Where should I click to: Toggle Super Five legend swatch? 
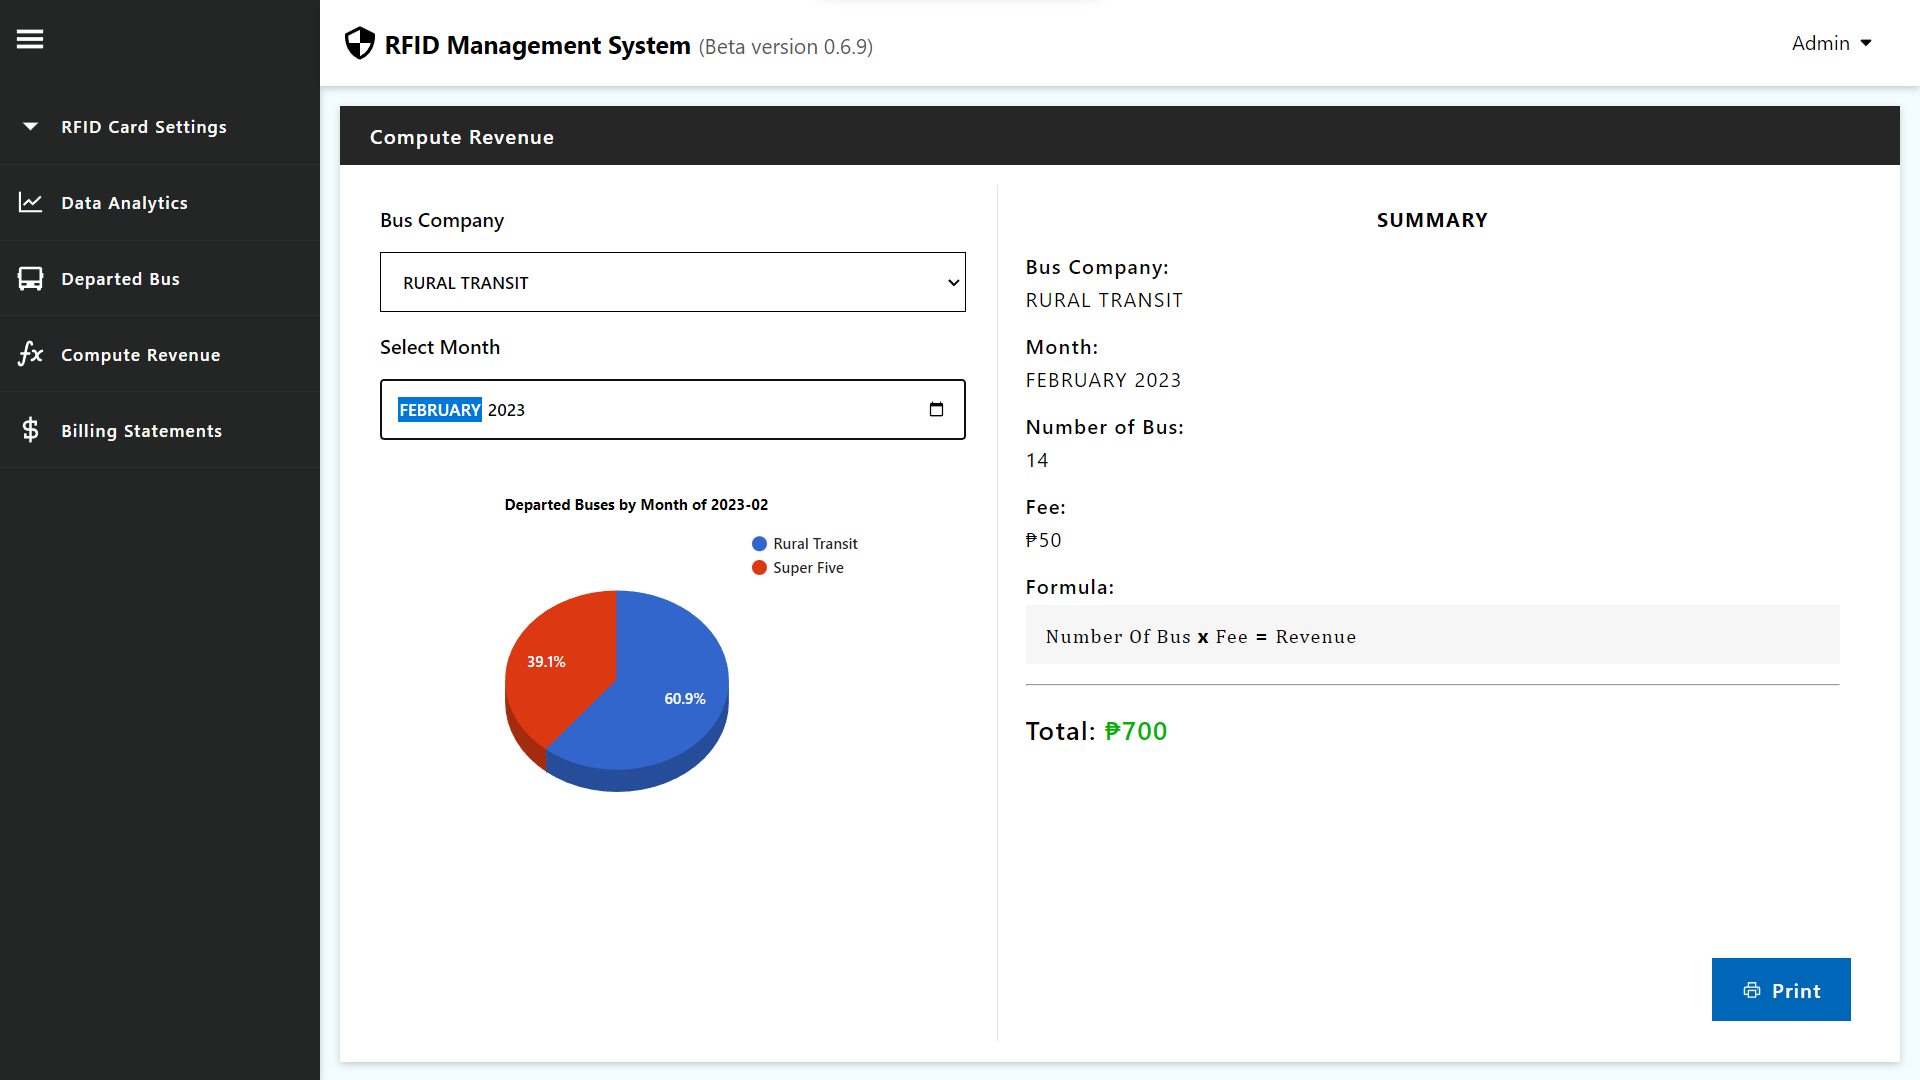759,568
